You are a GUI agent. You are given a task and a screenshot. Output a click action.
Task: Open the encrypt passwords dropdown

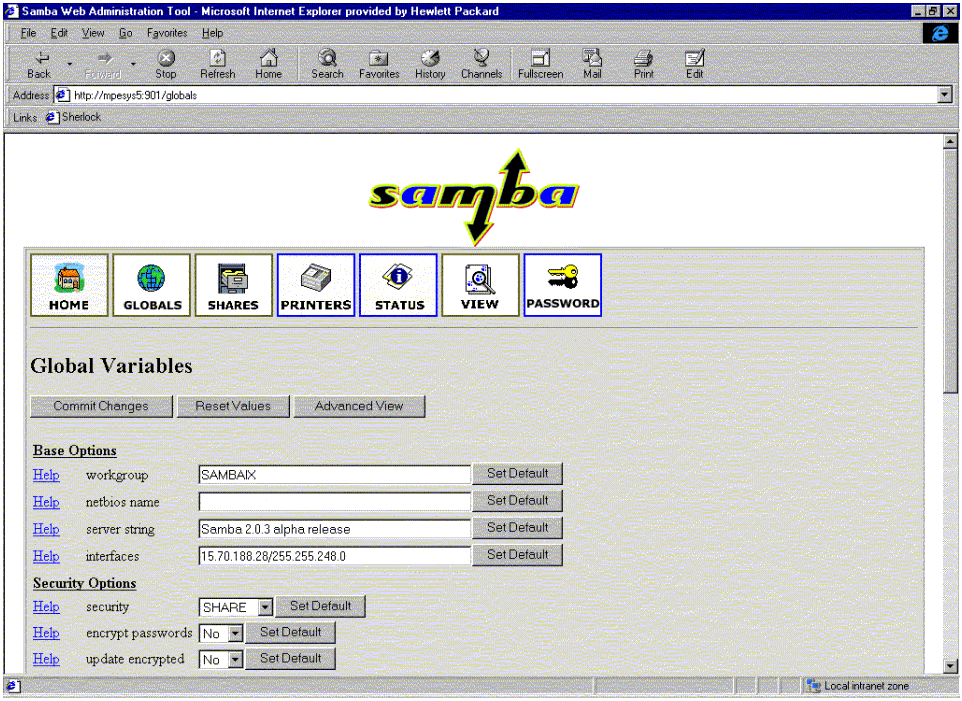(236, 633)
